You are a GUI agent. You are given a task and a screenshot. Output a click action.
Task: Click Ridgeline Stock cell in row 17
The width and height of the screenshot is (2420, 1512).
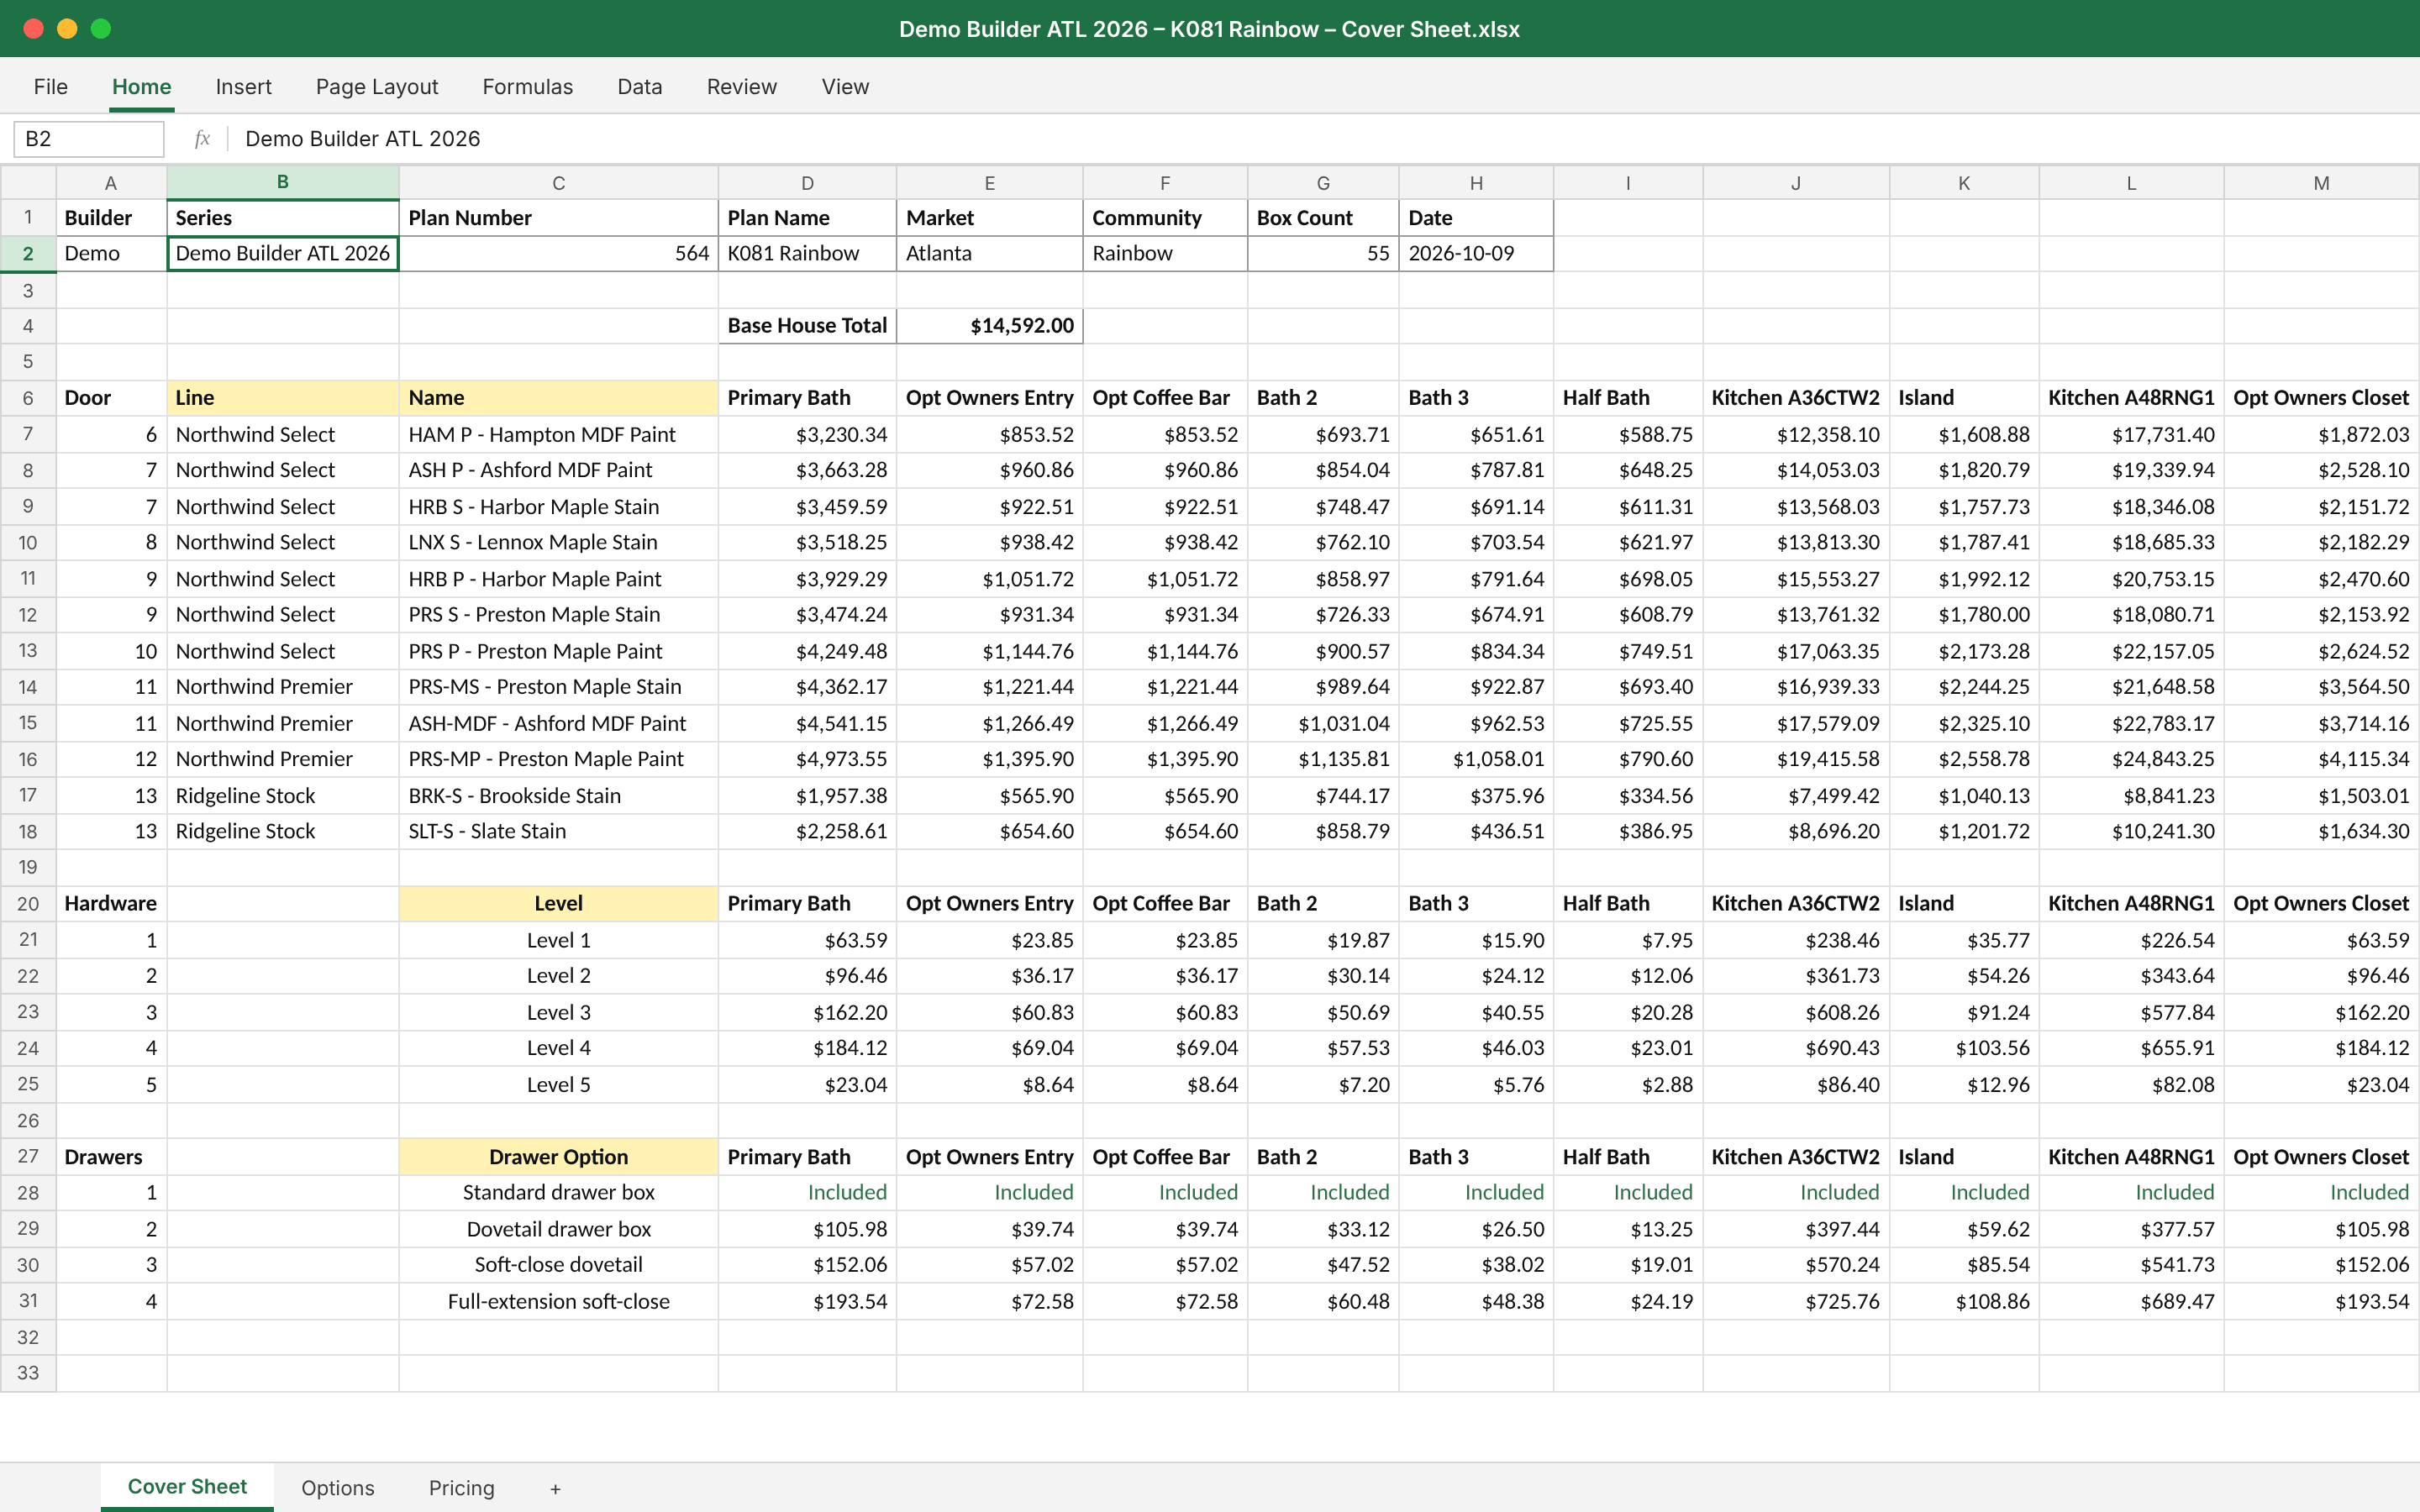[282, 796]
